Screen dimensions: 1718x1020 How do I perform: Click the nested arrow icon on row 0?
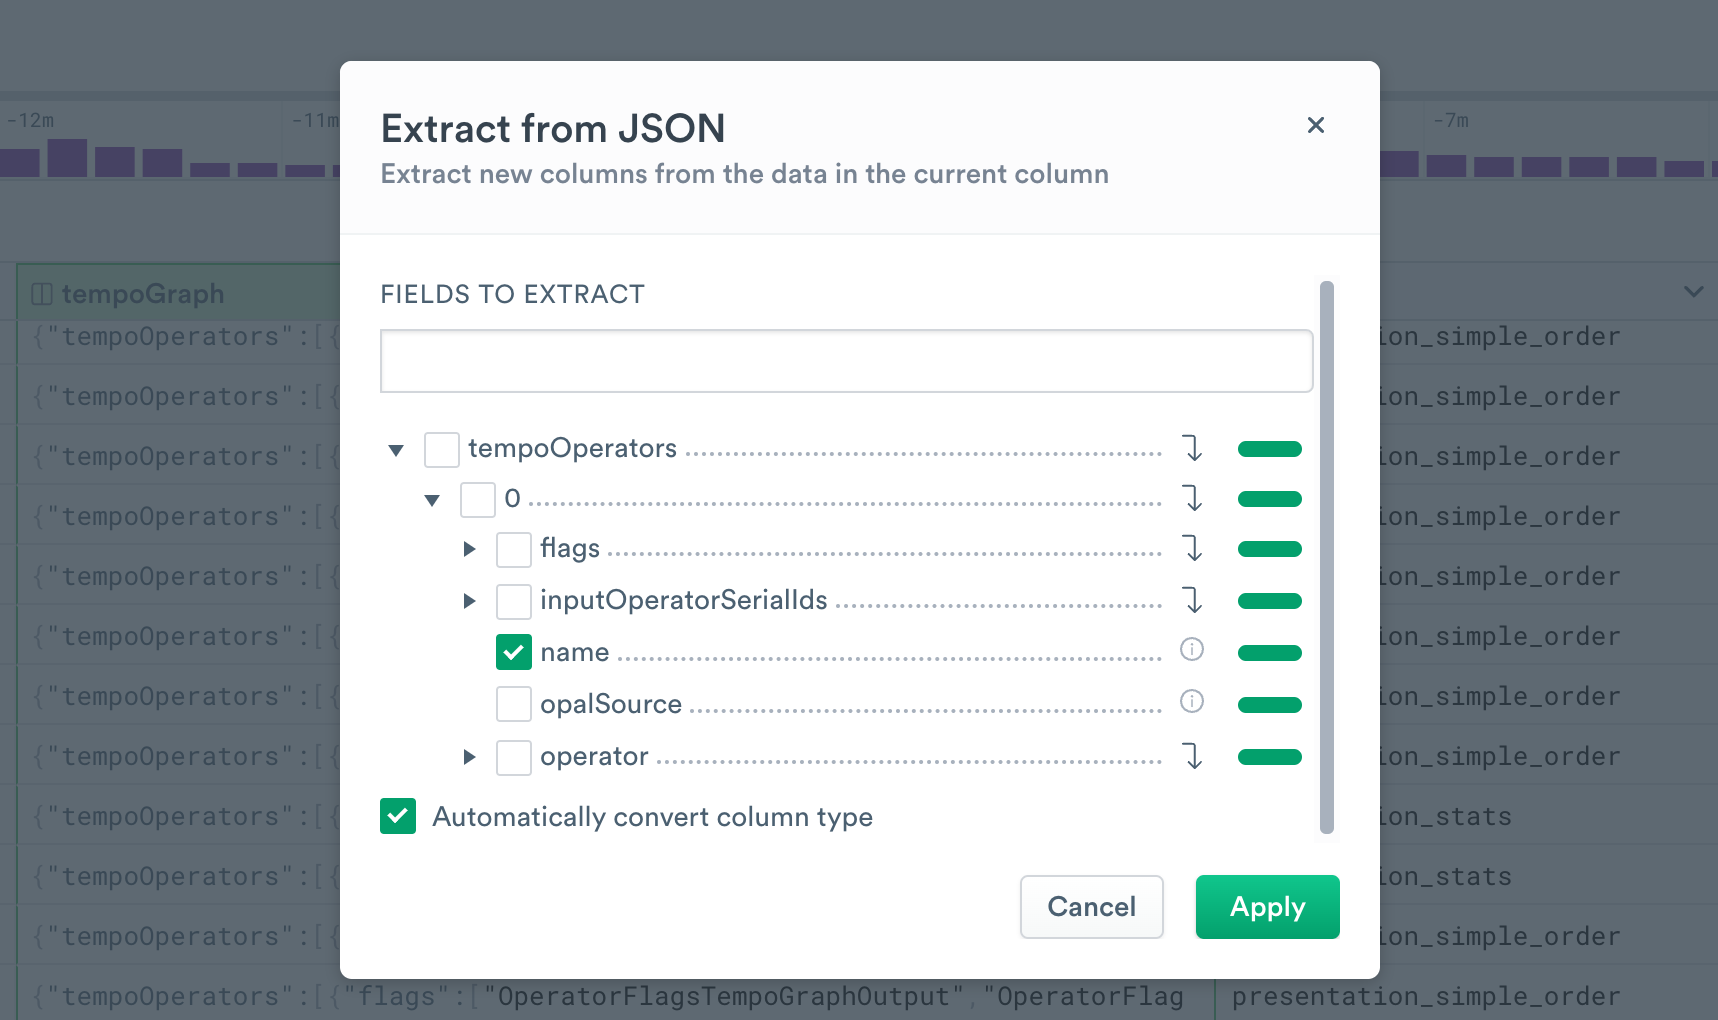[1192, 498]
